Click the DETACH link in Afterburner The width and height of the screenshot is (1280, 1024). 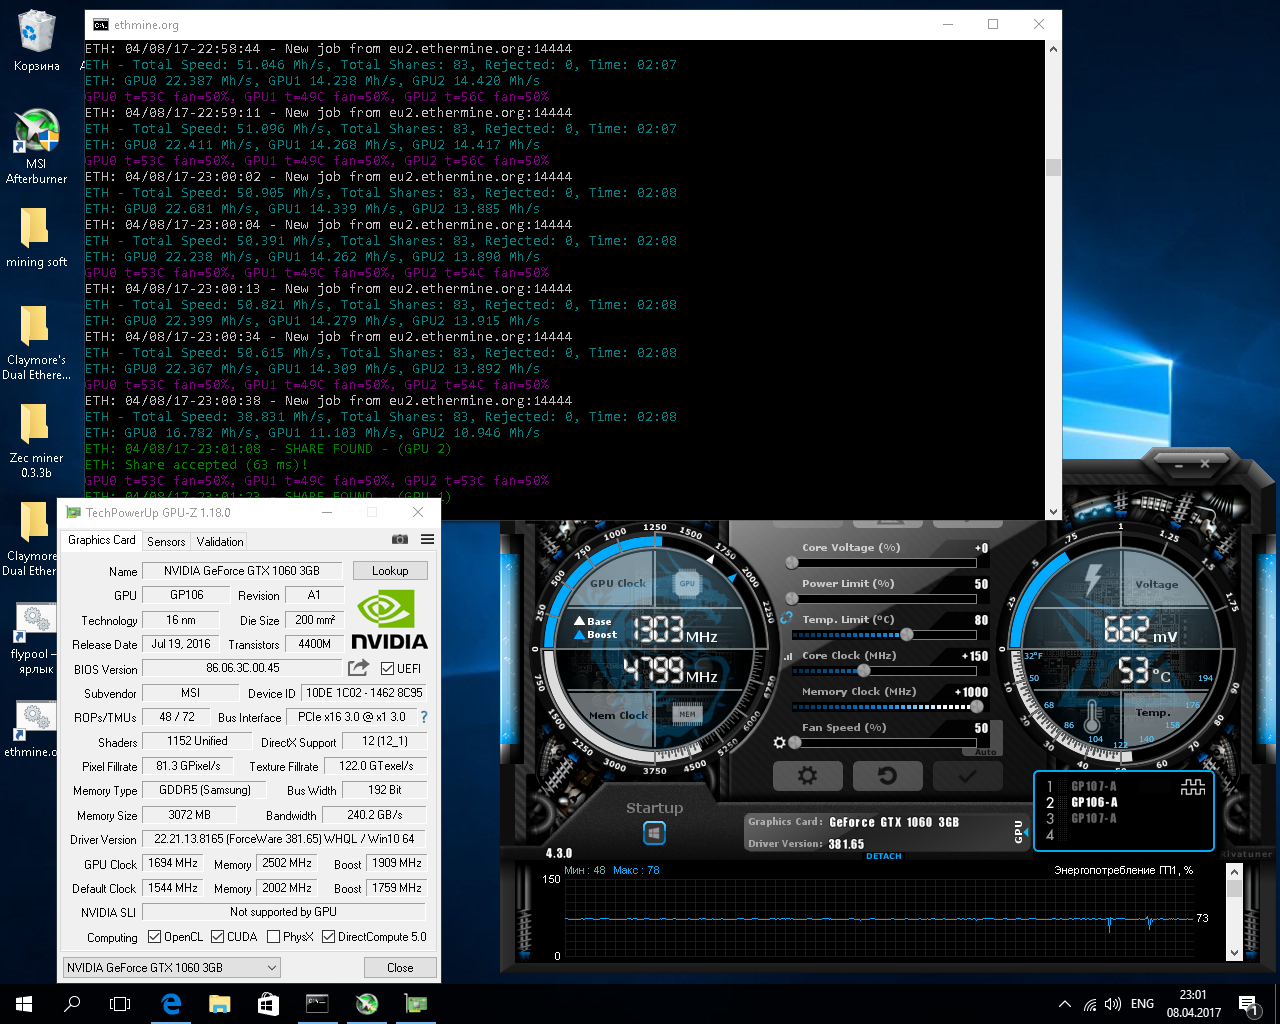884,856
